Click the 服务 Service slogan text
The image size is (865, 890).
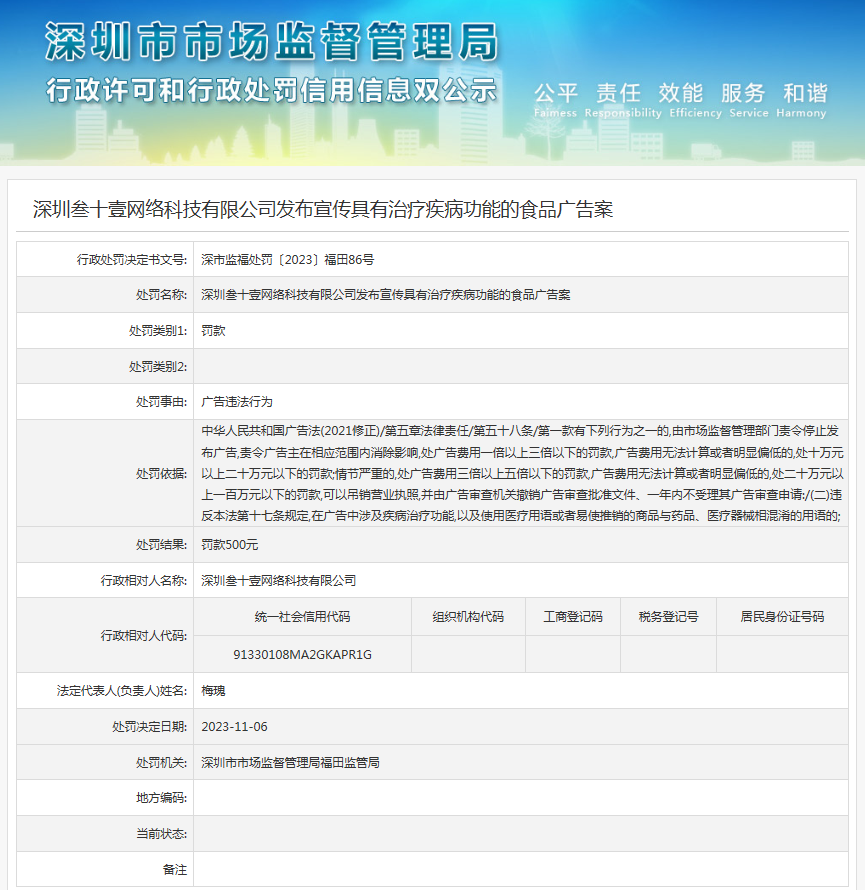(749, 100)
